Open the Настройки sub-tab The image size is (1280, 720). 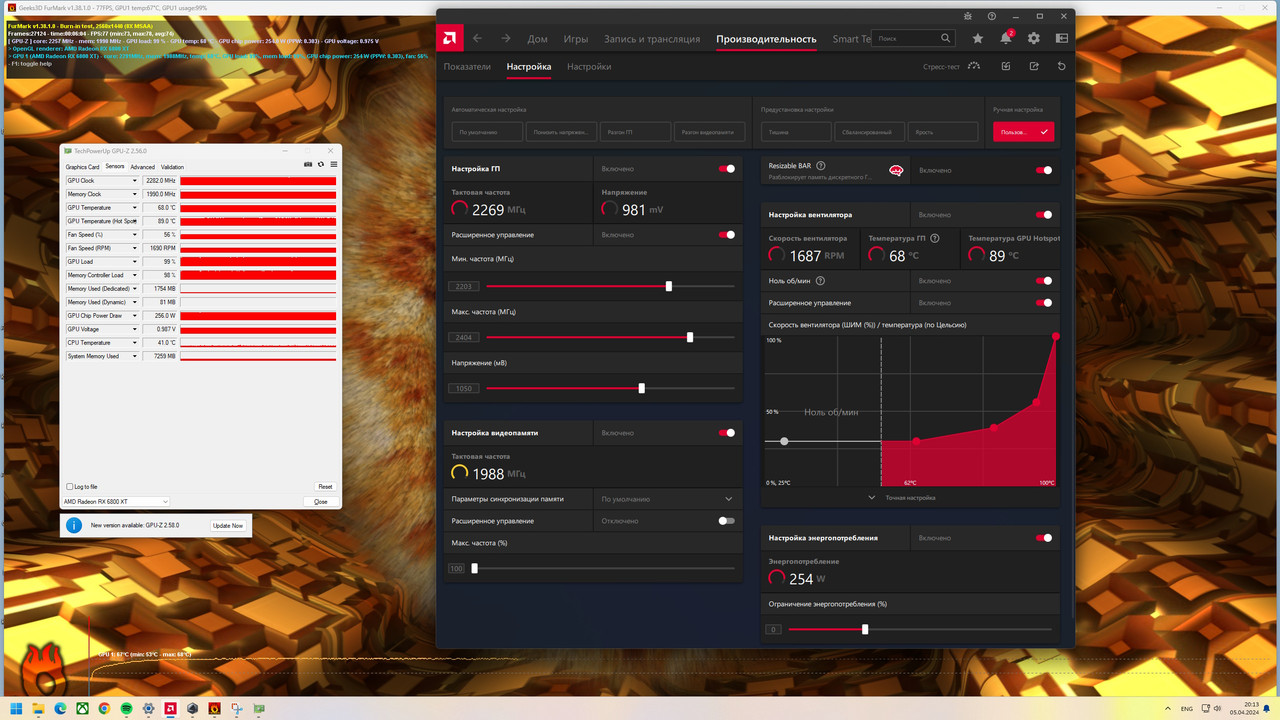point(589,67)
